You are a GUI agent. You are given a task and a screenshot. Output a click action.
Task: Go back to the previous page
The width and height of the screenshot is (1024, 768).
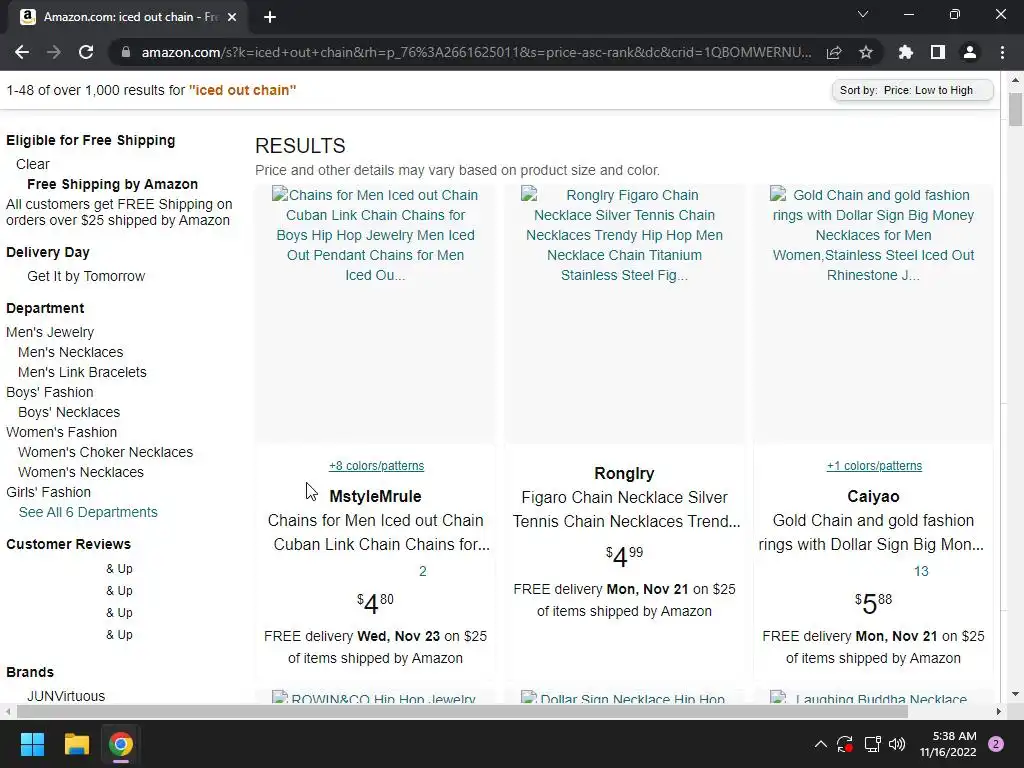(22, 52)
